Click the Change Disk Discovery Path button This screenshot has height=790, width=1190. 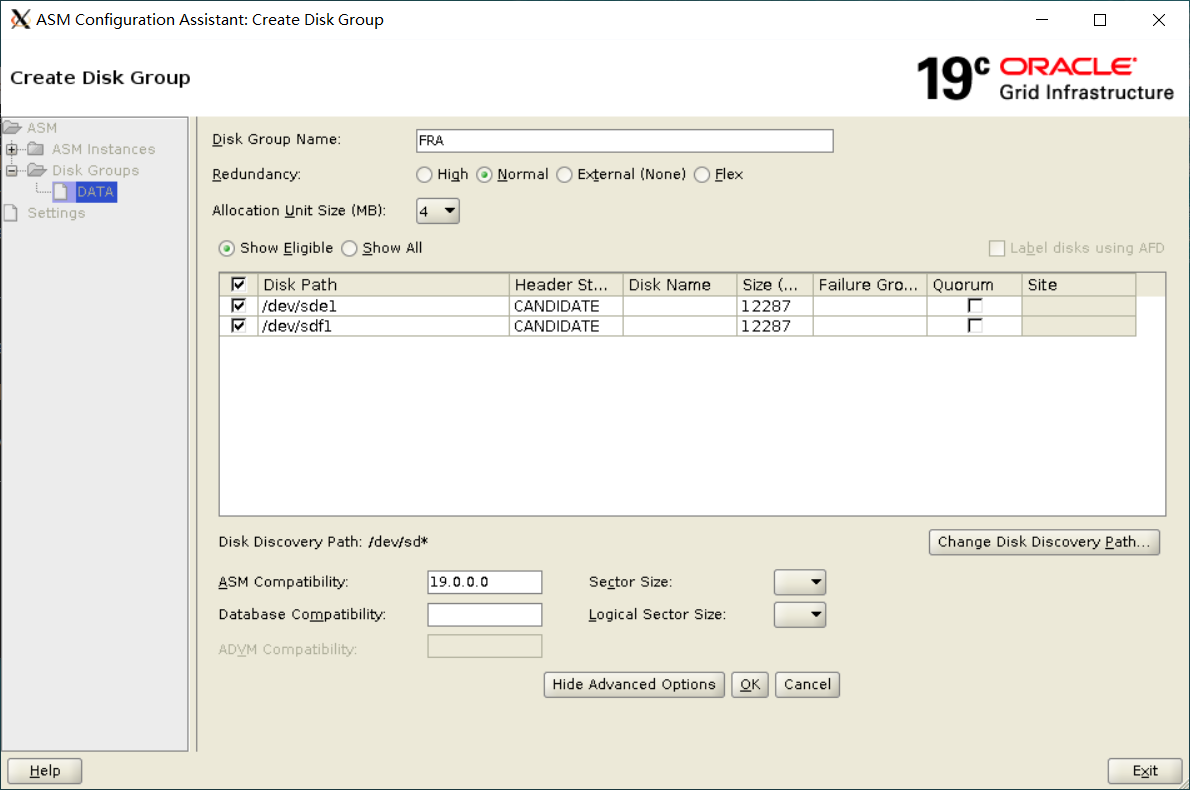[1044, 542]
